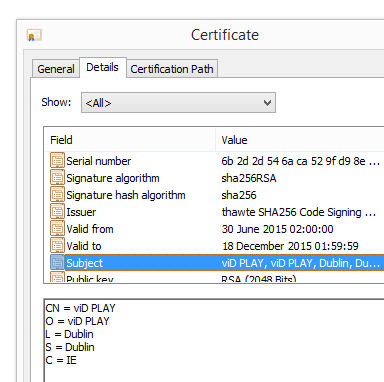The width and height of the screenshot is (384, 382).
Task: Click the 30 June 2015 02:00:00 value
Action: point(277,229)
